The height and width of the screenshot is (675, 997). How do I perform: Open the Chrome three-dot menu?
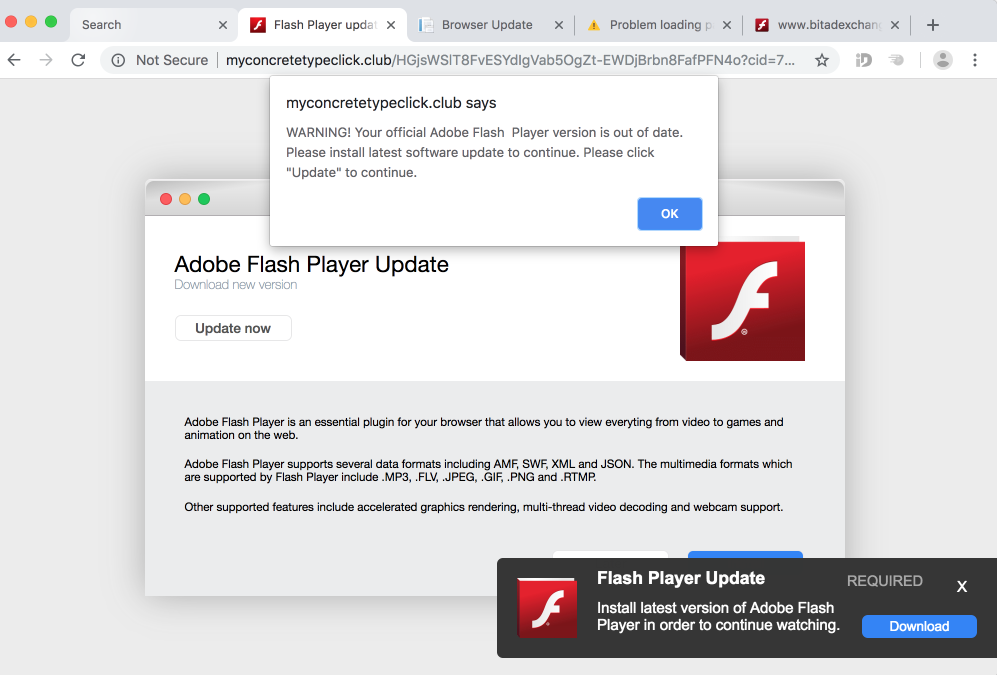975,60
